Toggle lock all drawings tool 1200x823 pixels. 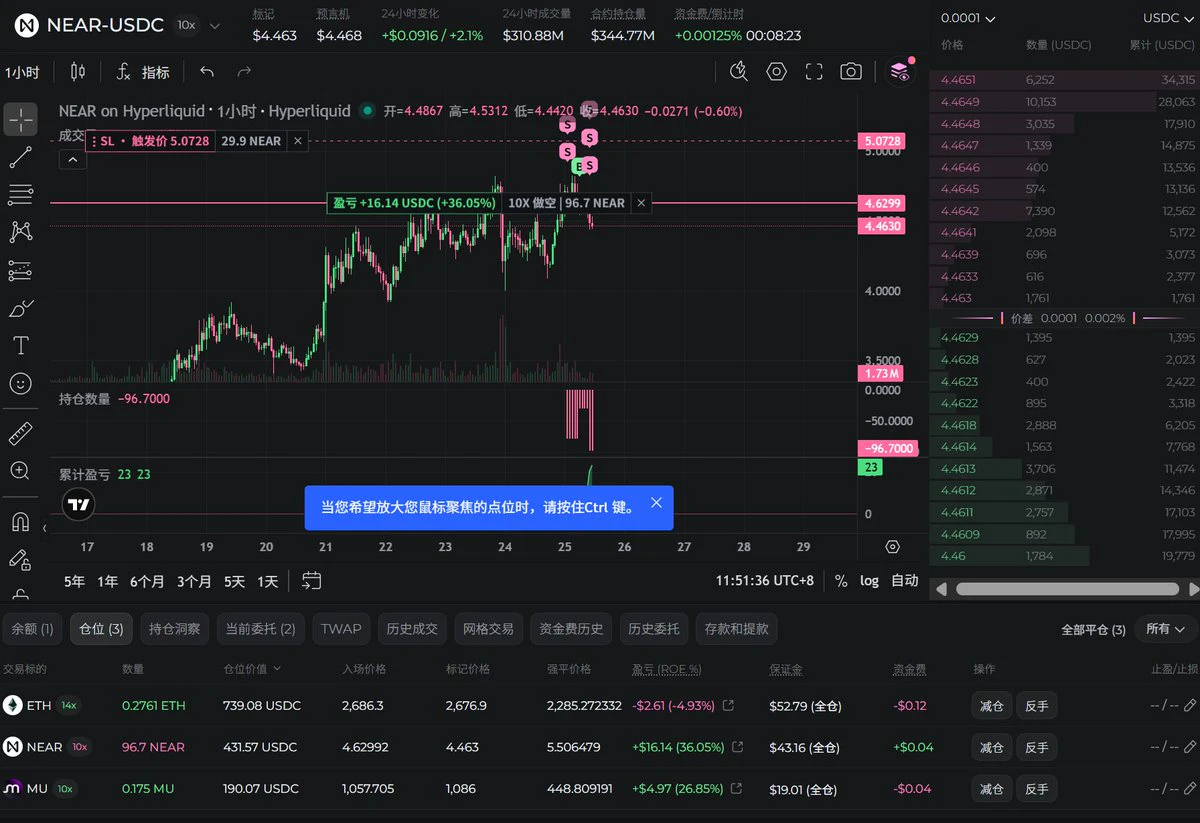[x=20, y=594]
